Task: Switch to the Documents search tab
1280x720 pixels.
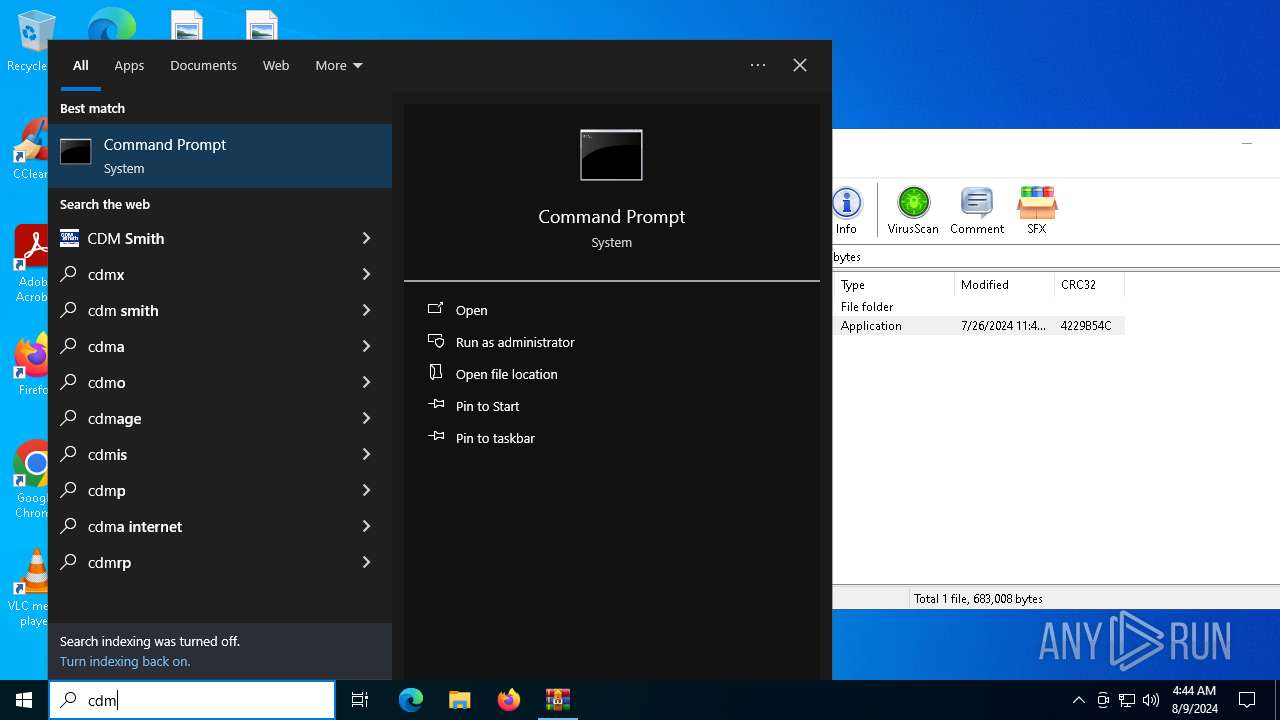Action: click(203, 65)
